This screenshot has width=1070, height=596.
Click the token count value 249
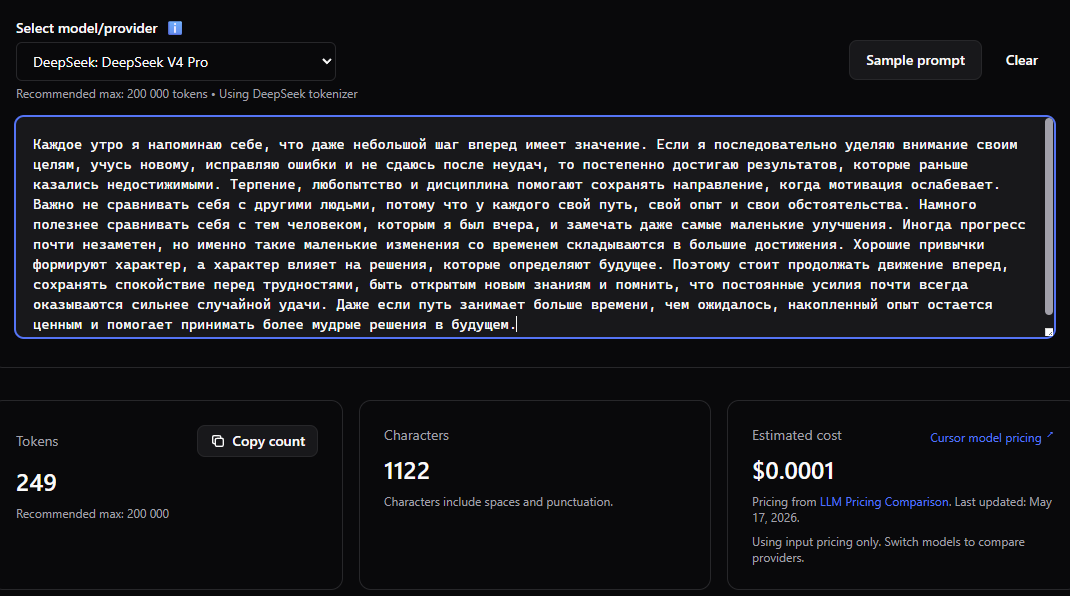pos(36,483)
